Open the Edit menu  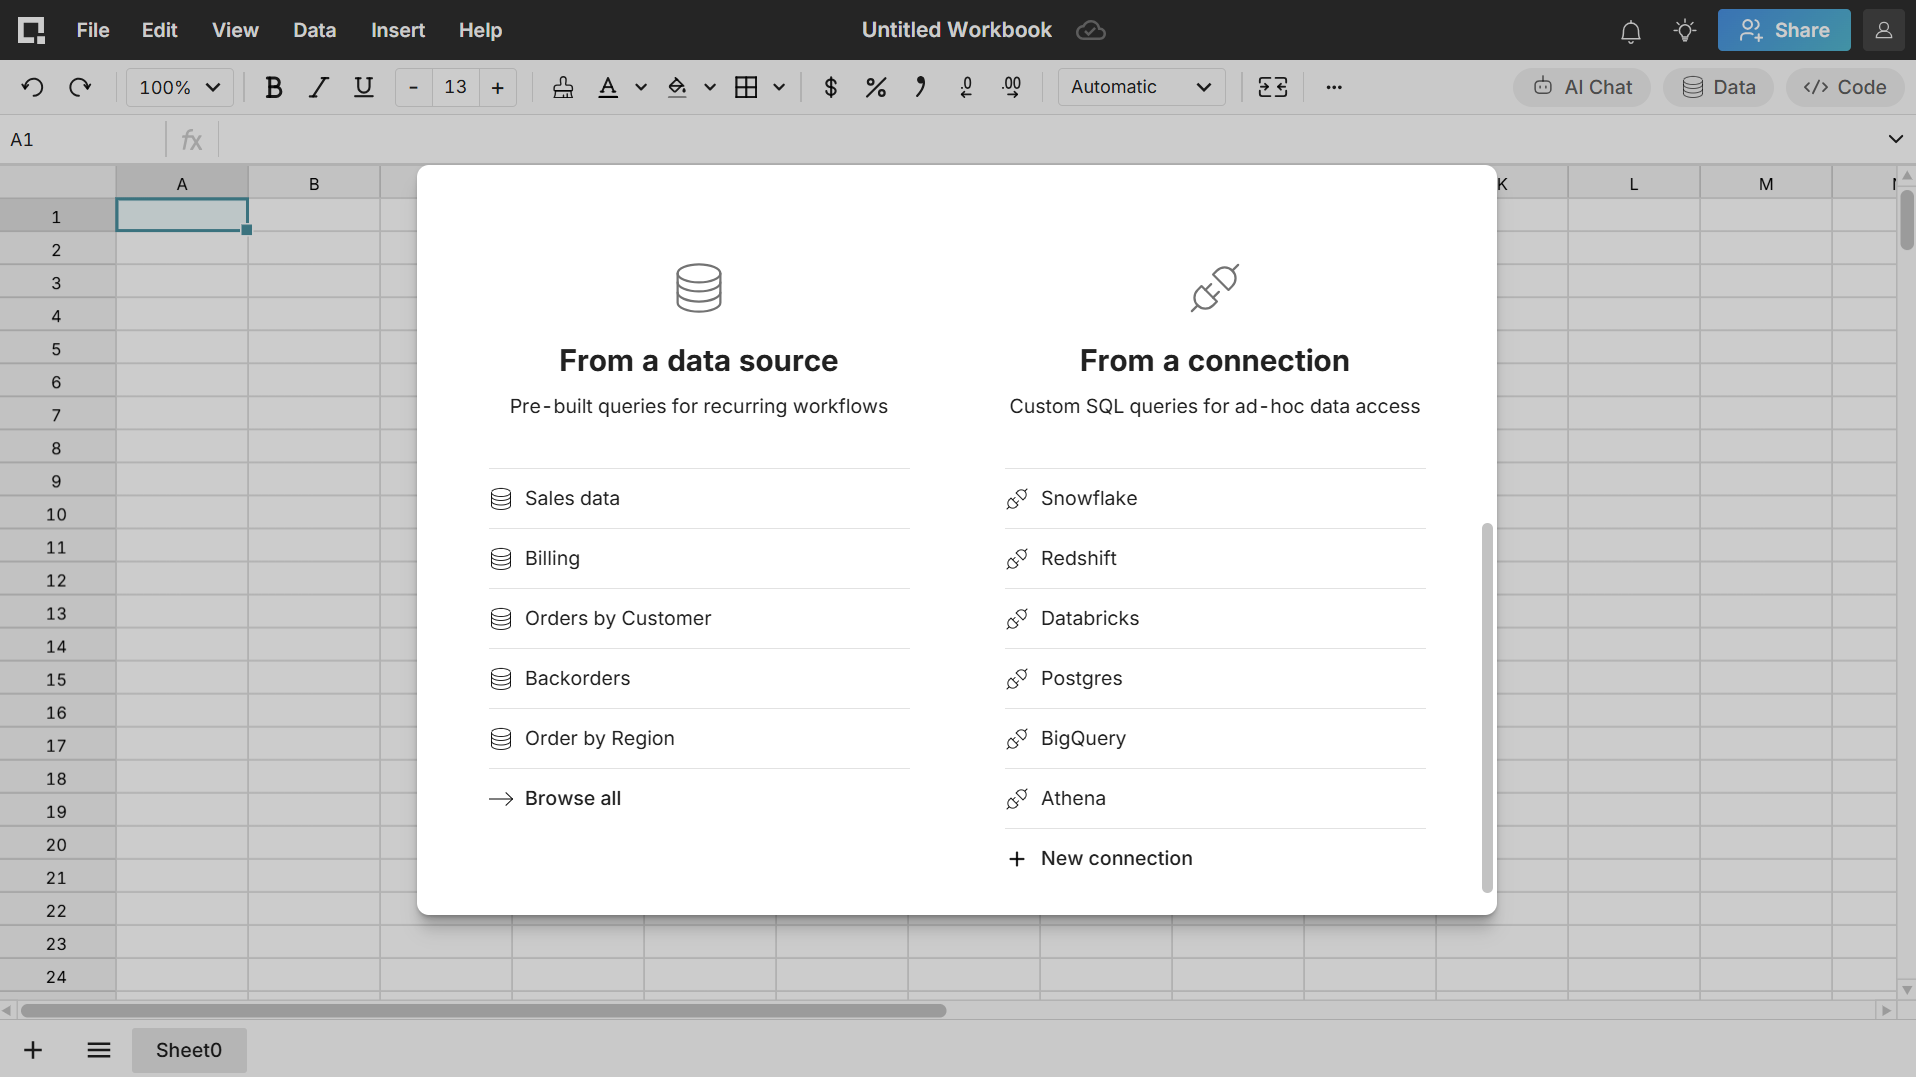point(160,30)
